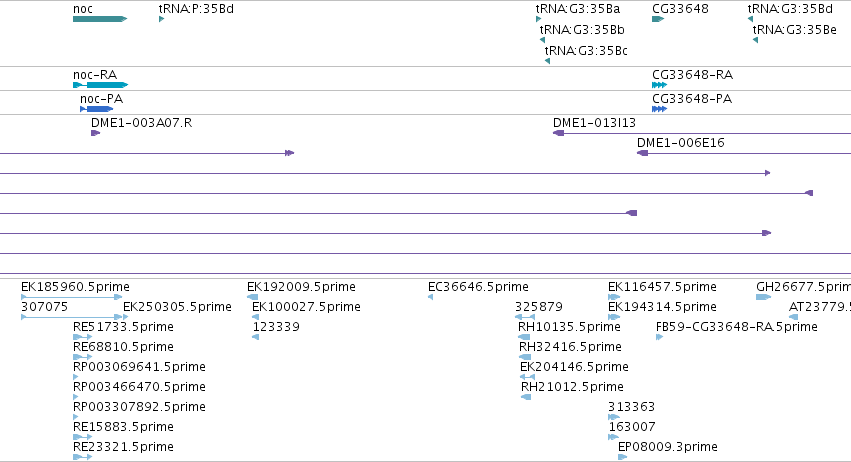The height and width of the screenshot is (462, 851).
Task: Open the DME1-006E16 clone label
Action: 681,143
